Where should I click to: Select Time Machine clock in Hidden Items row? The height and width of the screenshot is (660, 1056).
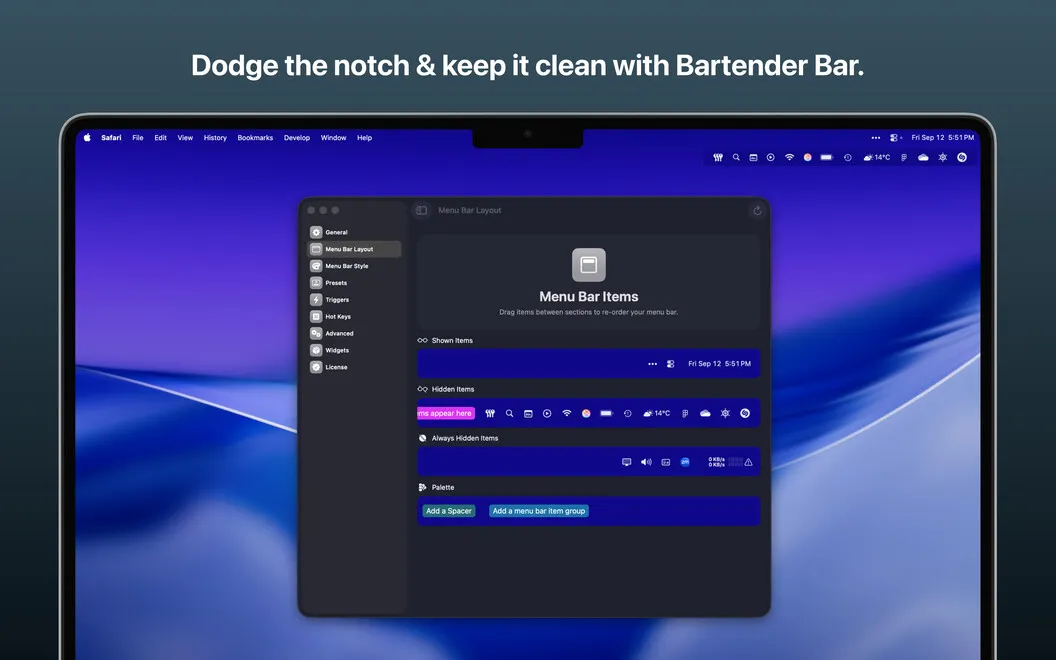[x=628, y=414]
